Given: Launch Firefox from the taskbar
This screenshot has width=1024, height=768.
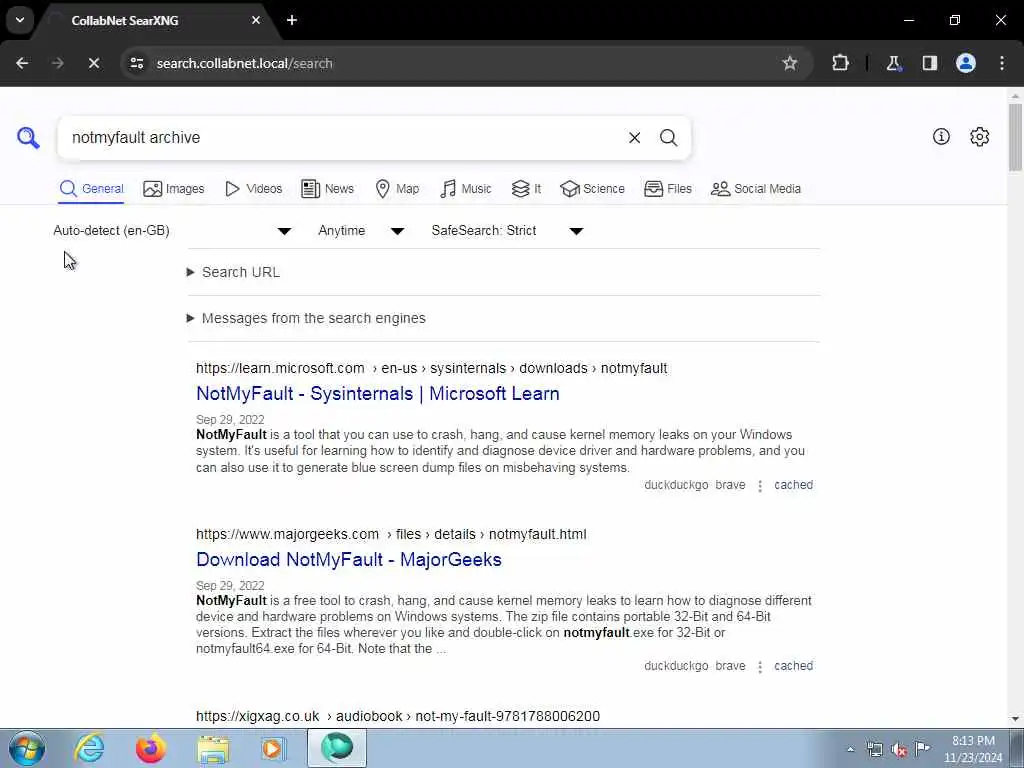Looking at the screenshot, I should [151, 748].
